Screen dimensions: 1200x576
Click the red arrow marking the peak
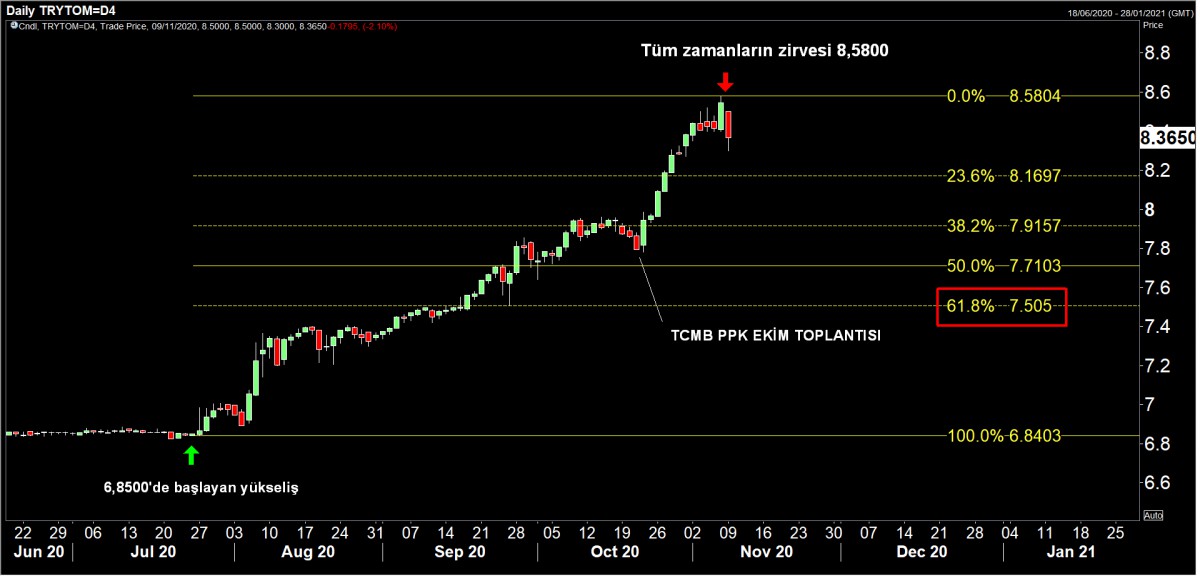tap(726, 81)
